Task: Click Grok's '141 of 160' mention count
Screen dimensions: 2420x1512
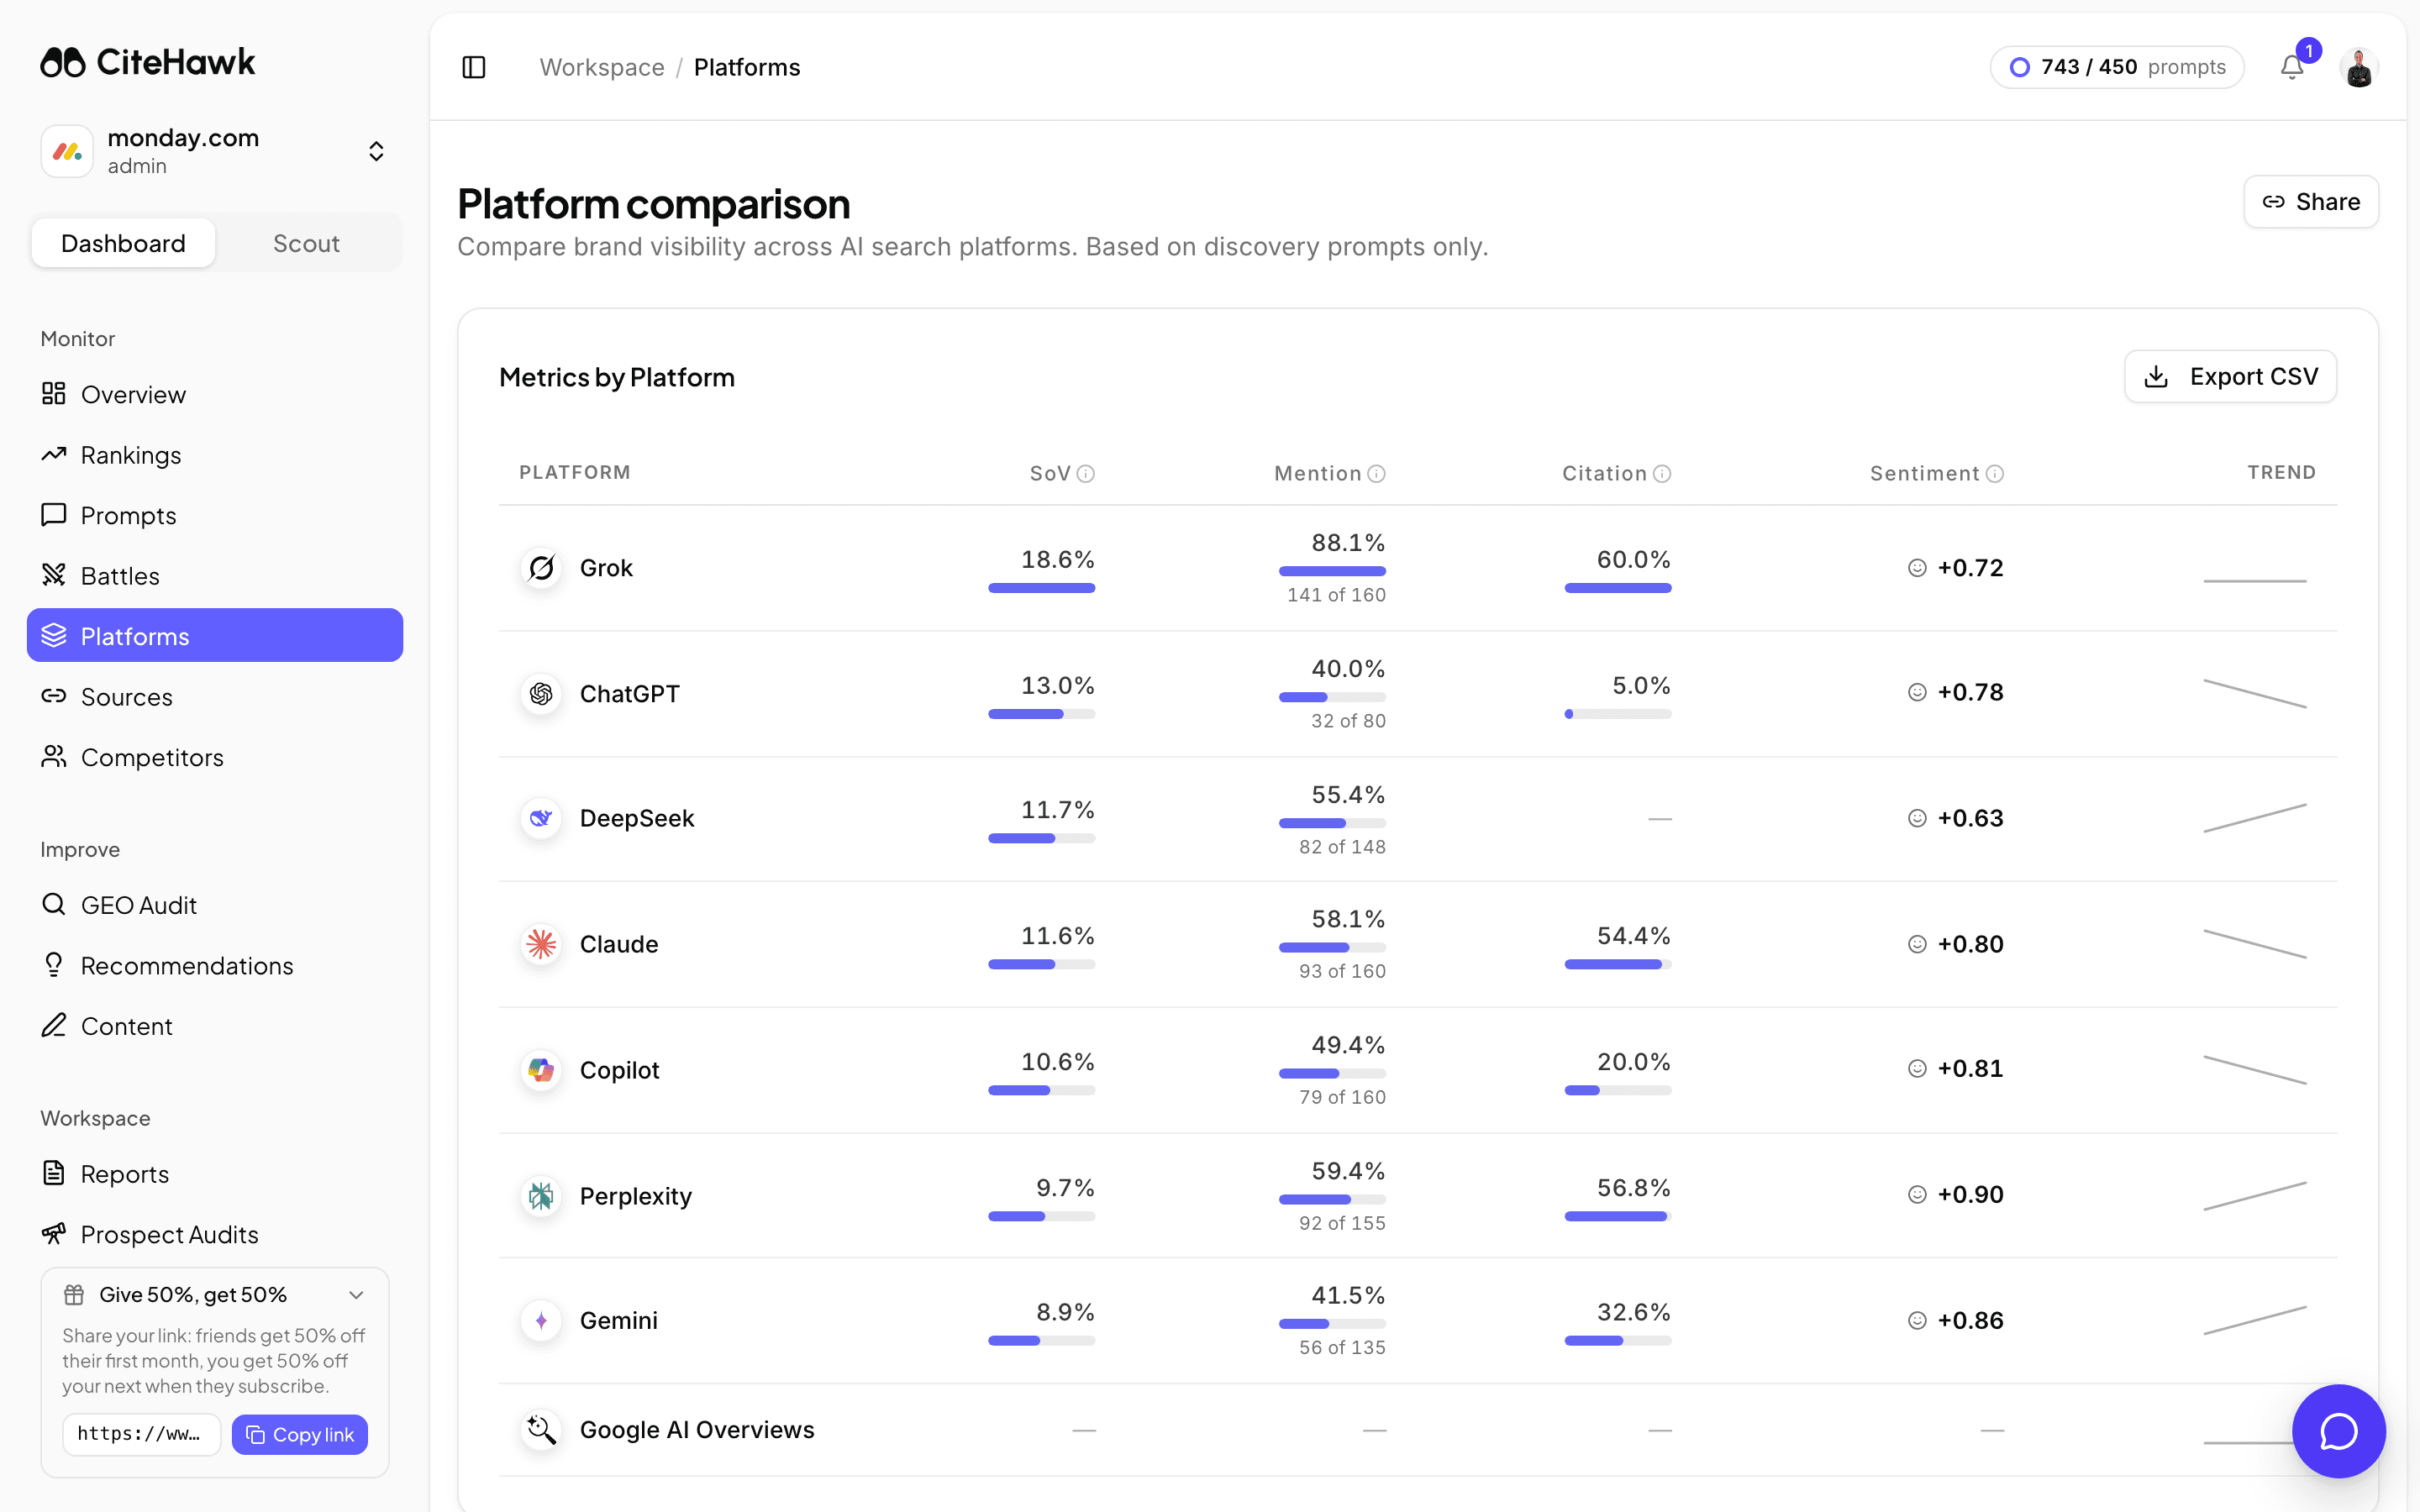Action: click(x=1336, y=595)
